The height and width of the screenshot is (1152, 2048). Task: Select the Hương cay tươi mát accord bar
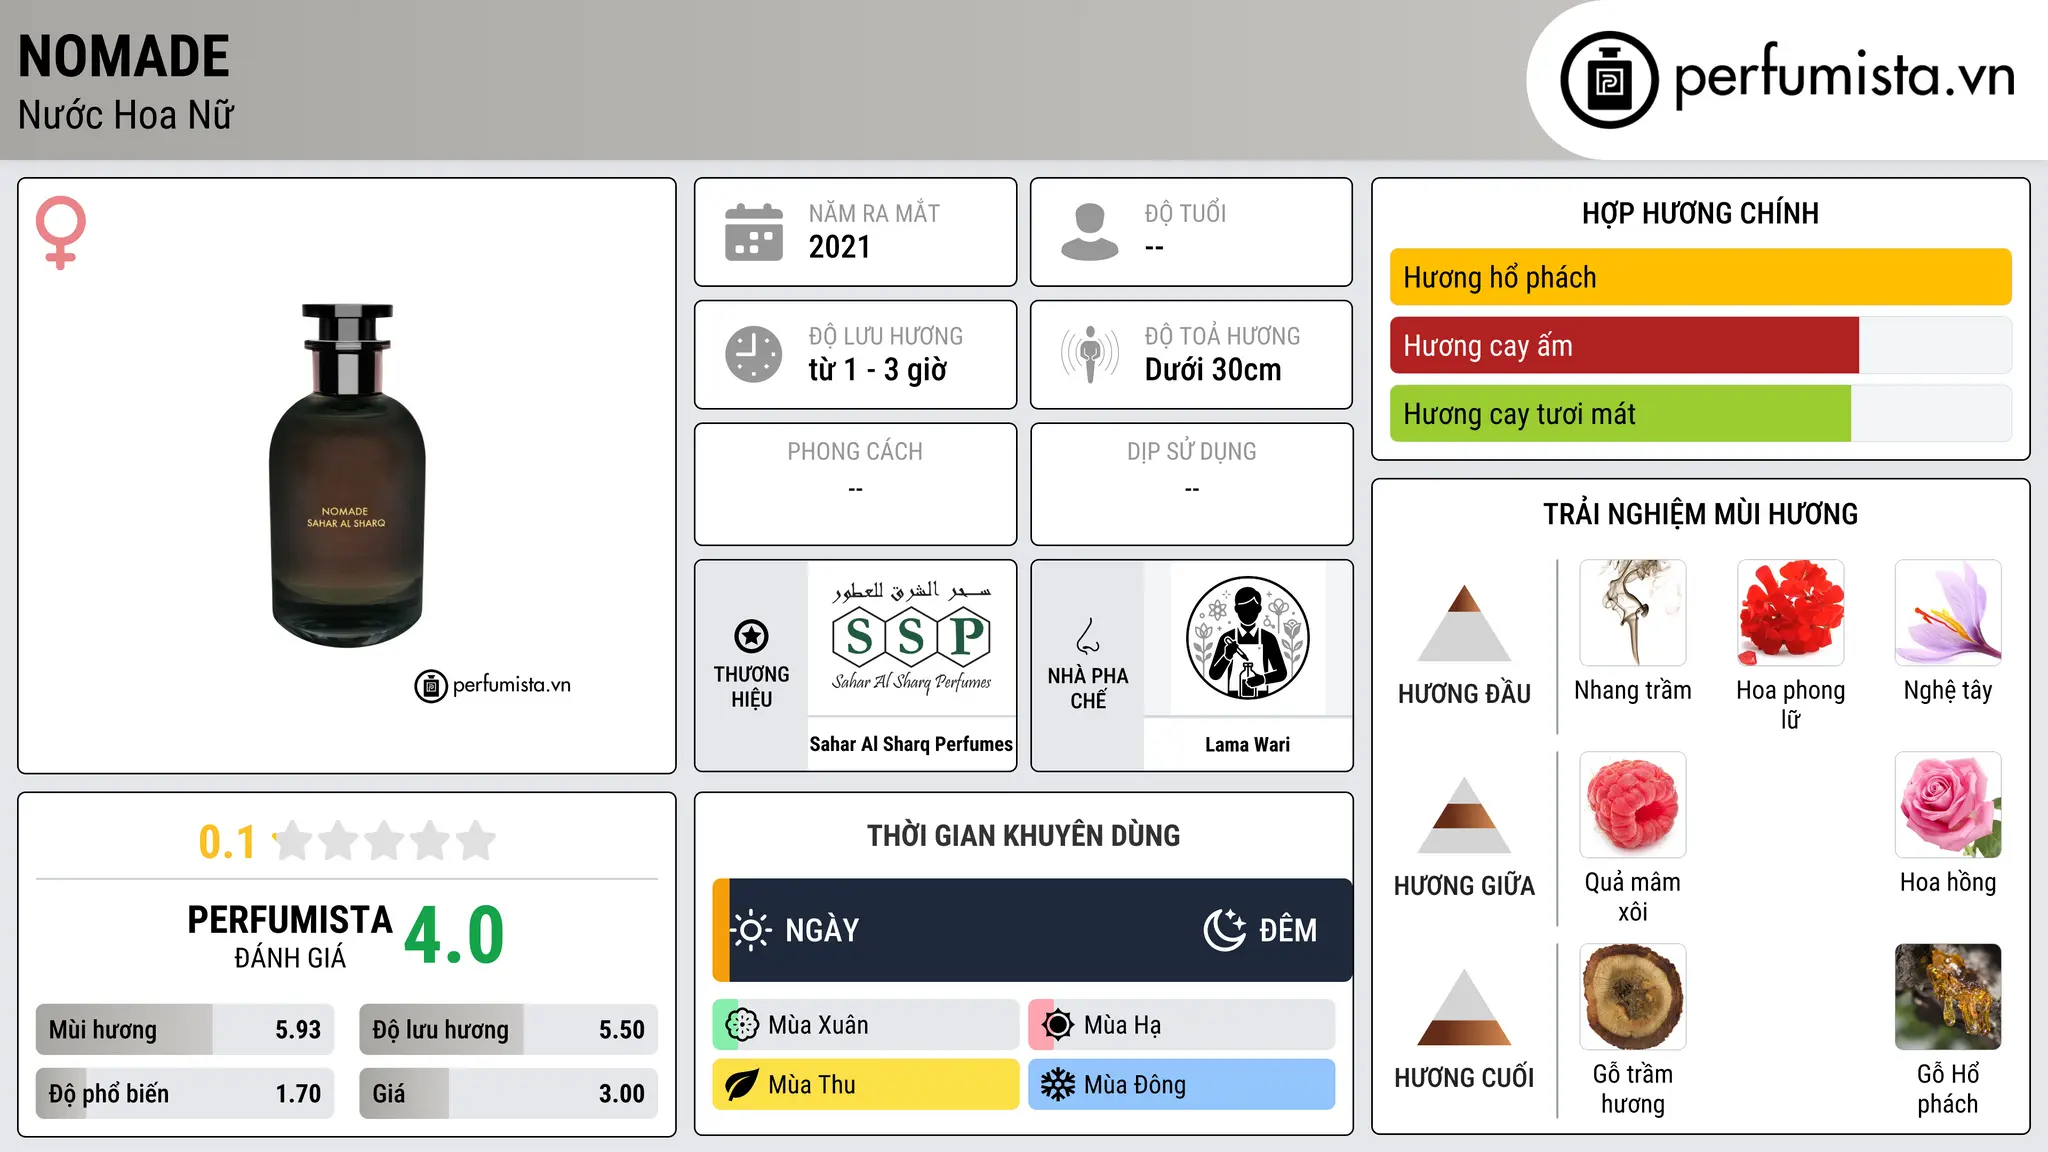(x=1701, y=413)
